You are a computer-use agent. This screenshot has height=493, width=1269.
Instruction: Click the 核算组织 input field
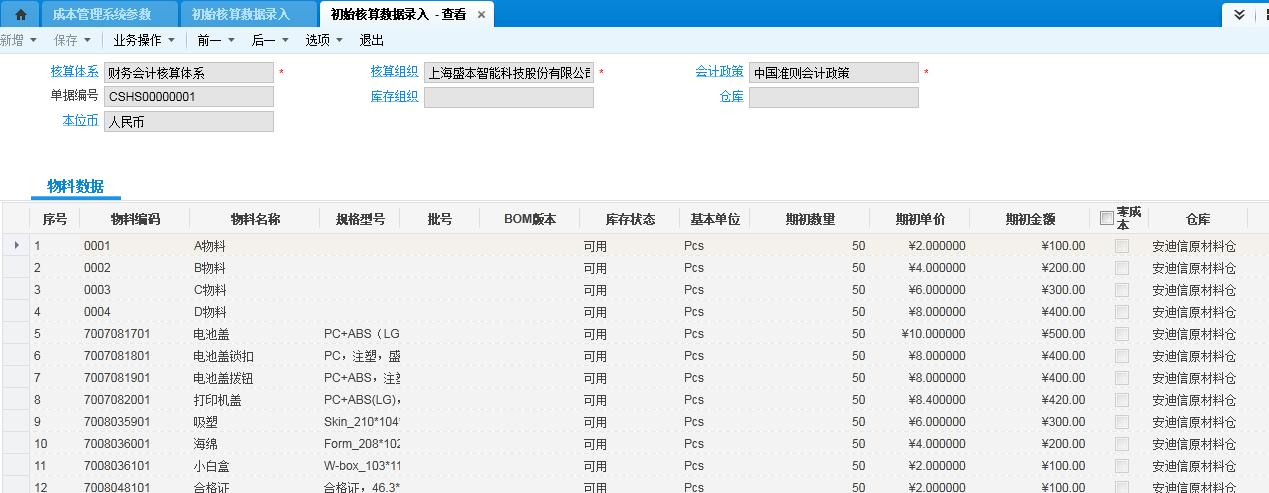pyautogui.click(x=508, y=73)
